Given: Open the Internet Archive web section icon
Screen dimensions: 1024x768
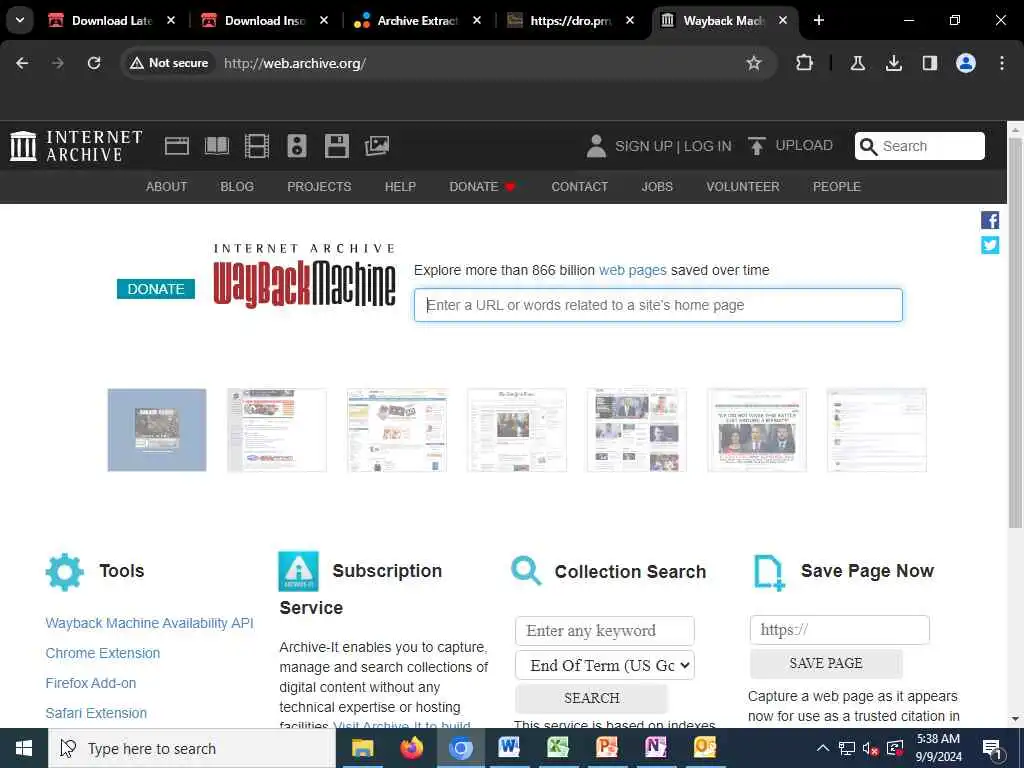Looking at the screenshot, I should point(176,146).
